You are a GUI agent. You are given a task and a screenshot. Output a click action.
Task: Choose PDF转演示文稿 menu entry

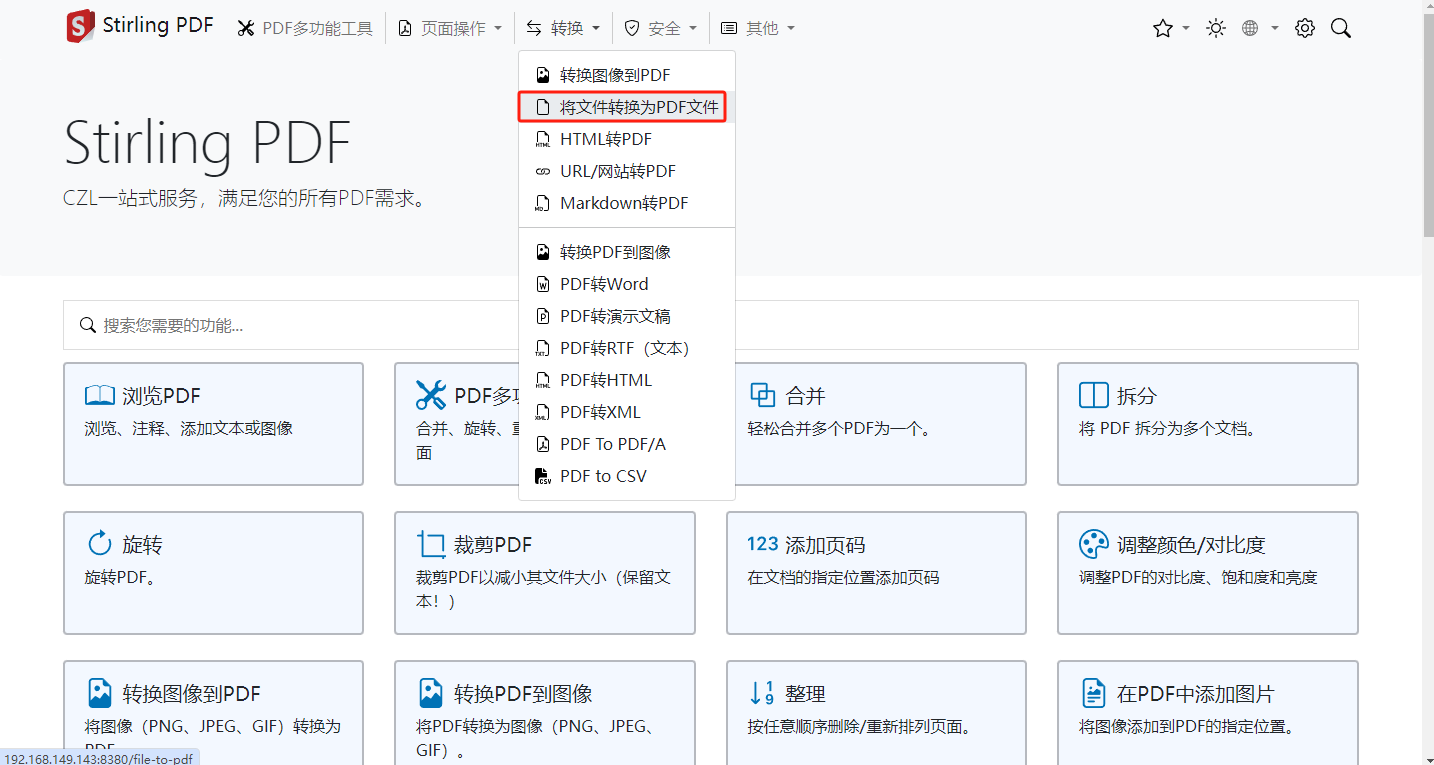(627, 316)
